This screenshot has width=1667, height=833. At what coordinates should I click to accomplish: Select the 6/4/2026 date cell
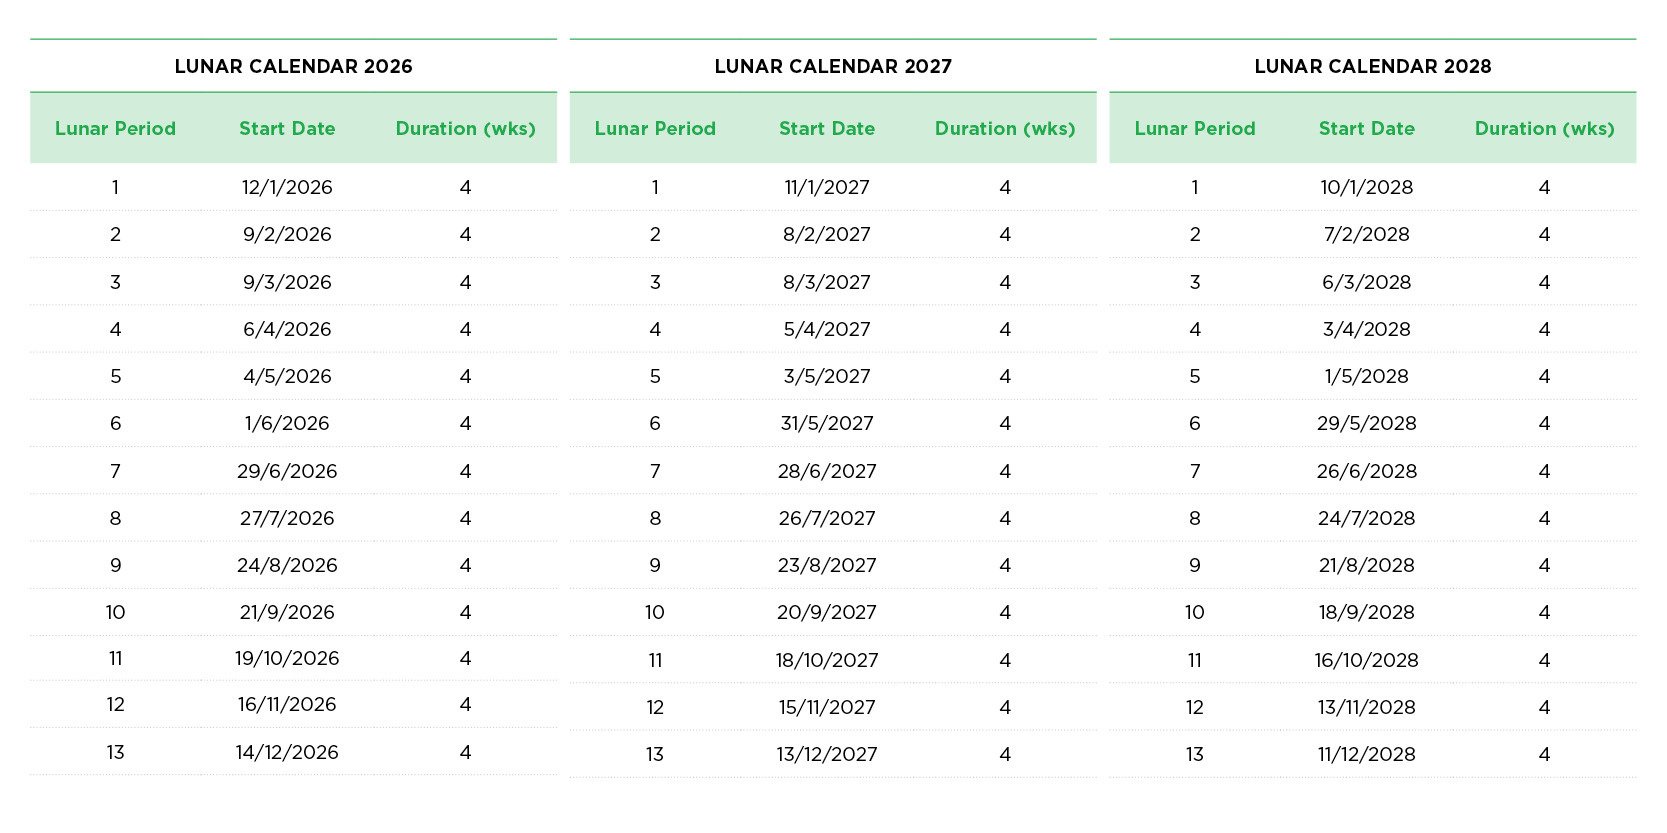click(x=287, y=329)
